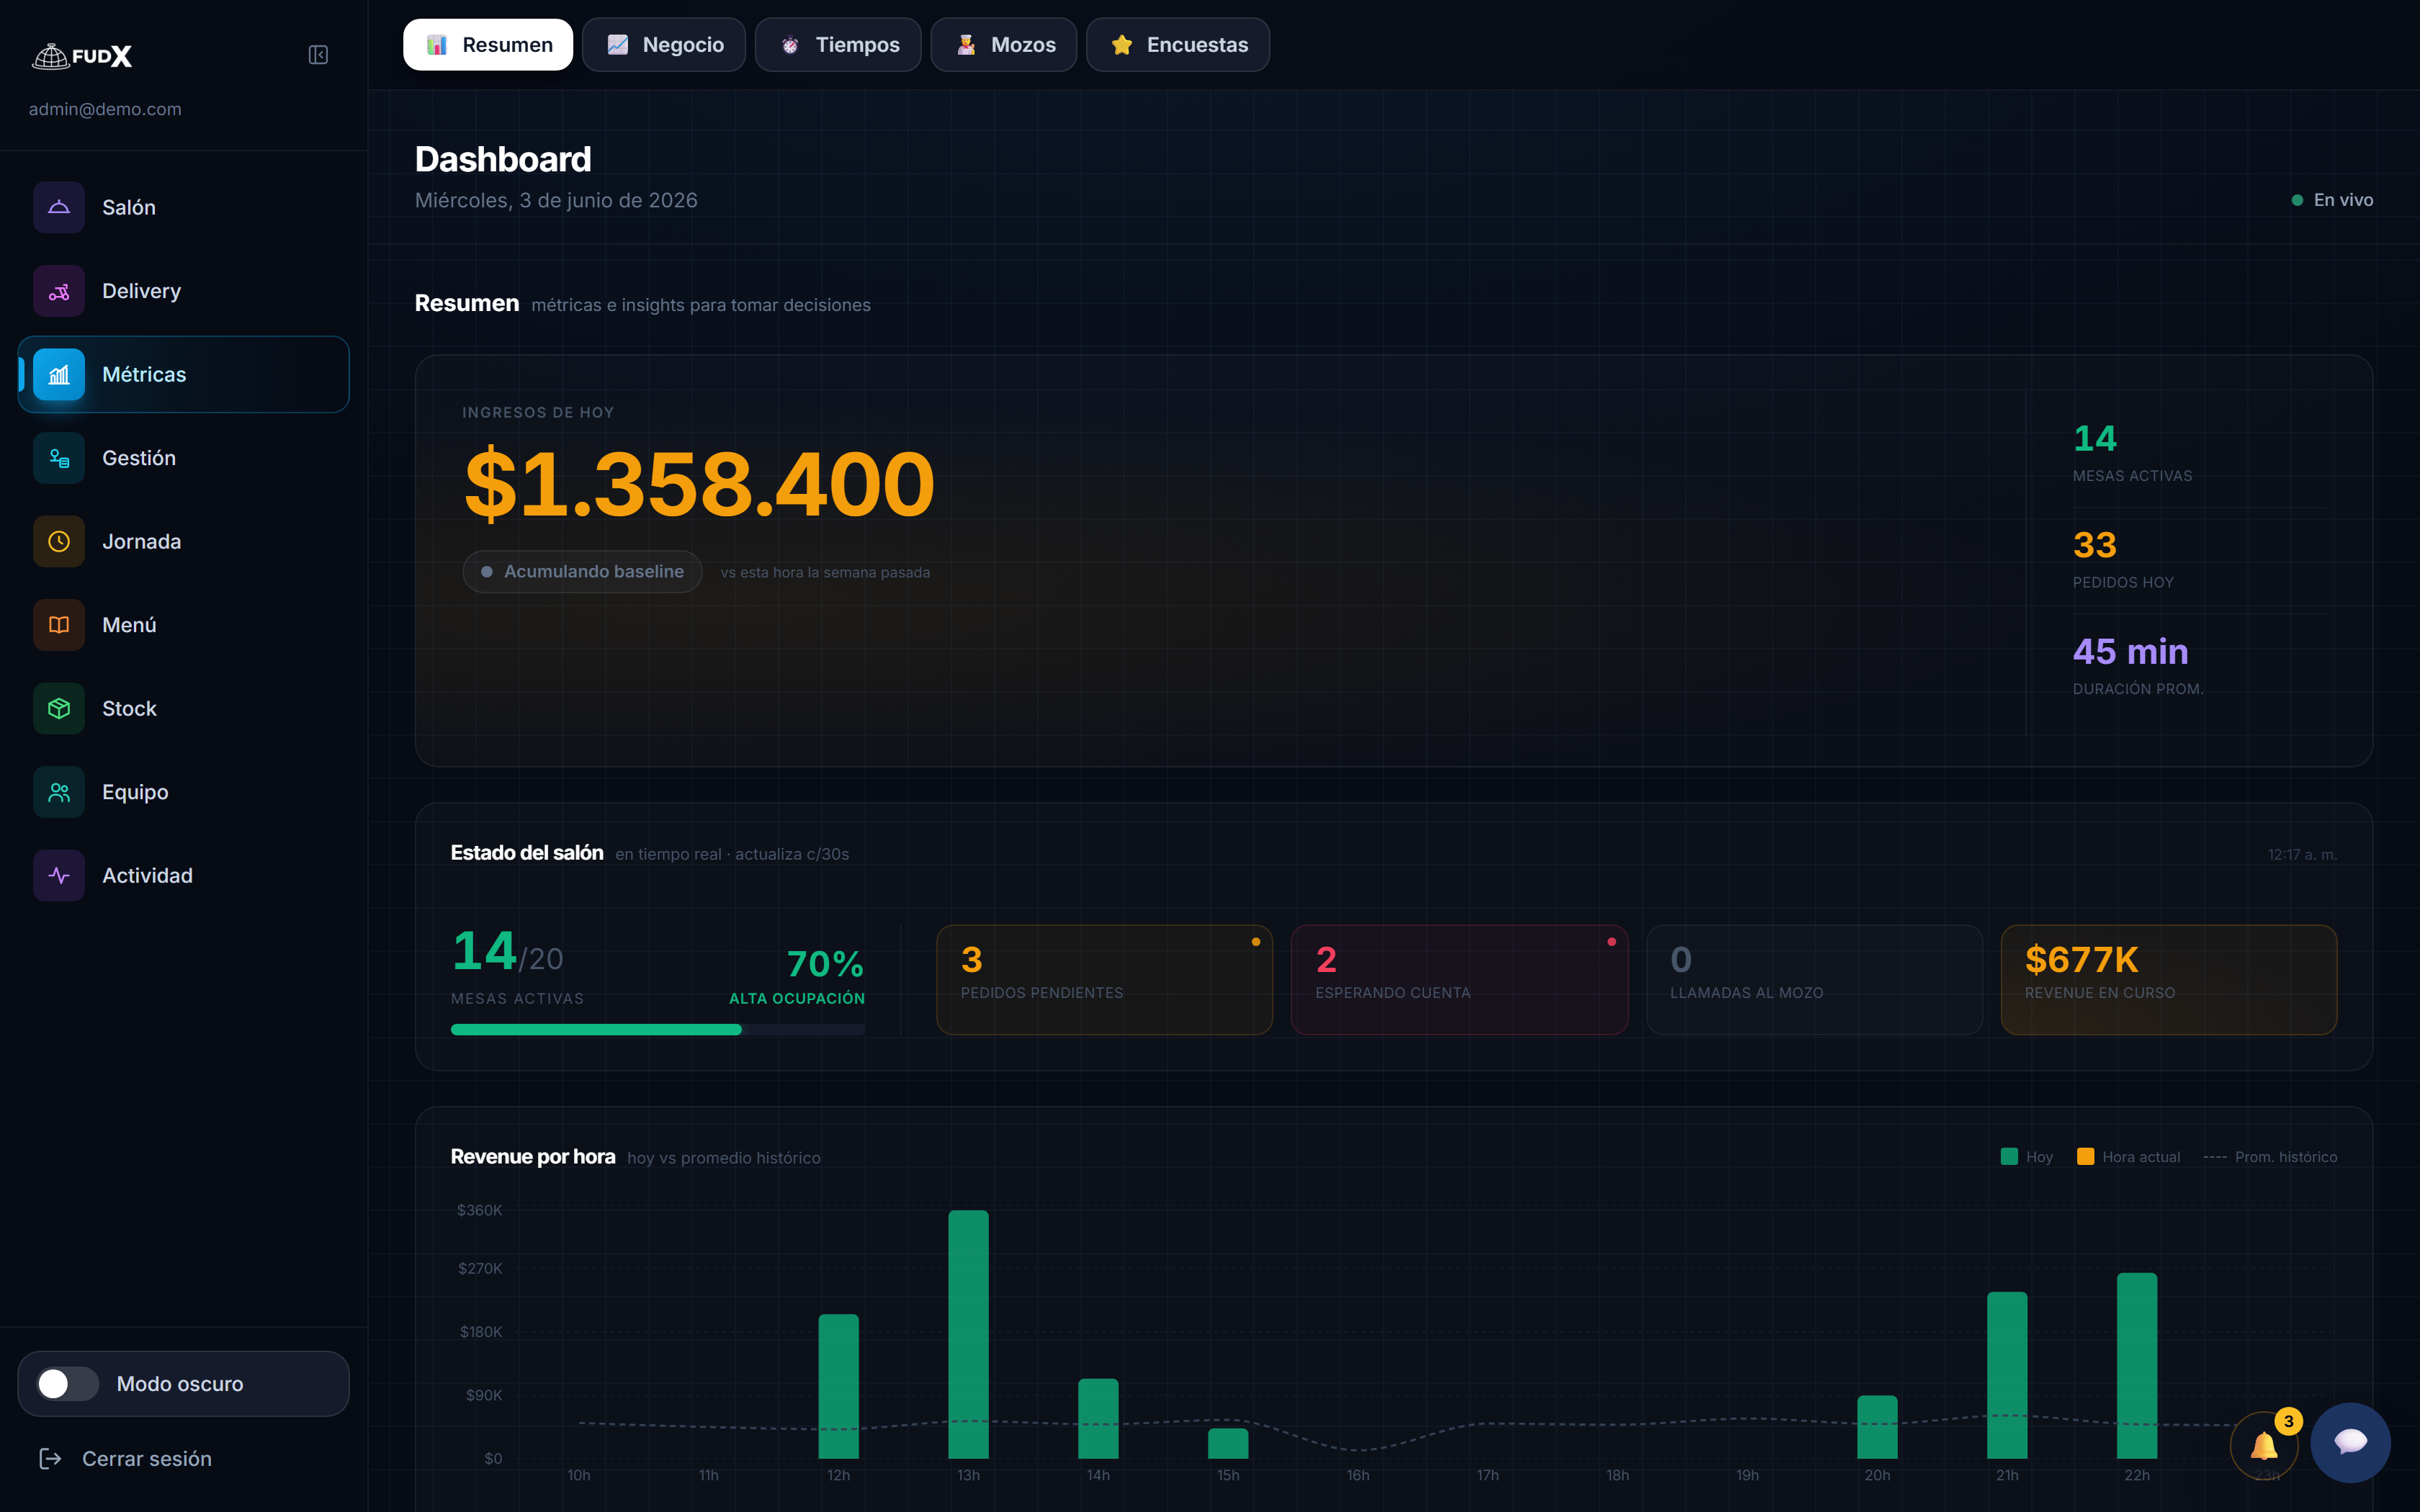Click the Delivery scooter icon
2420x1512 pixels.
59,291
